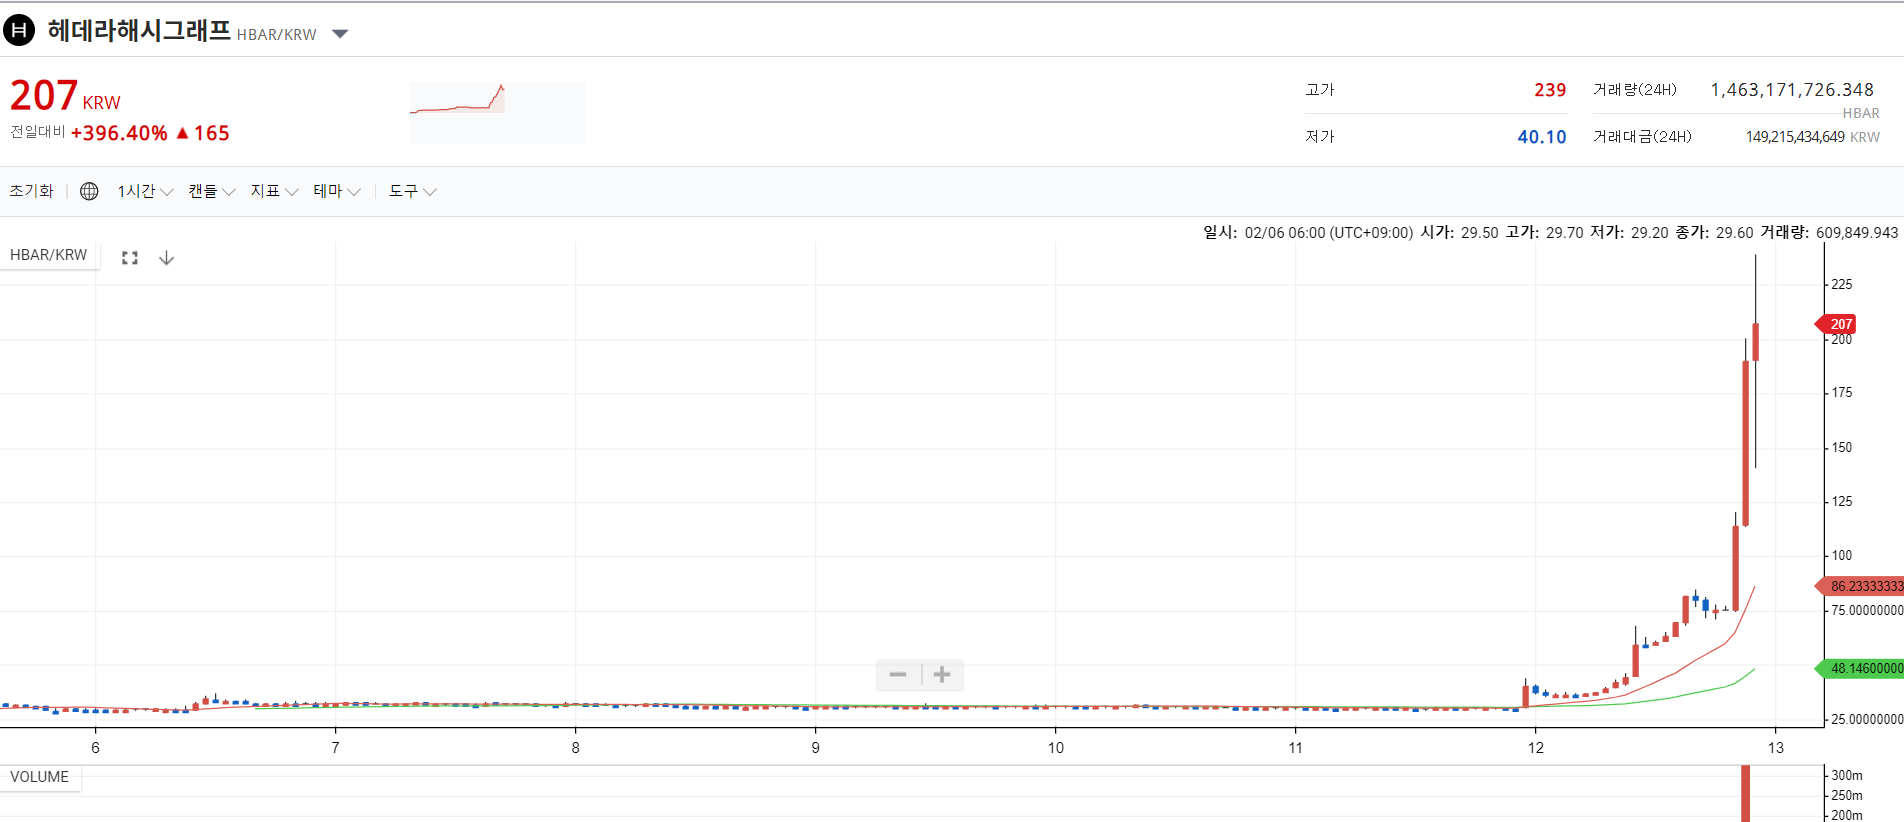
Task: Open the 테마 theme dropdown
Action: point(336,191)
